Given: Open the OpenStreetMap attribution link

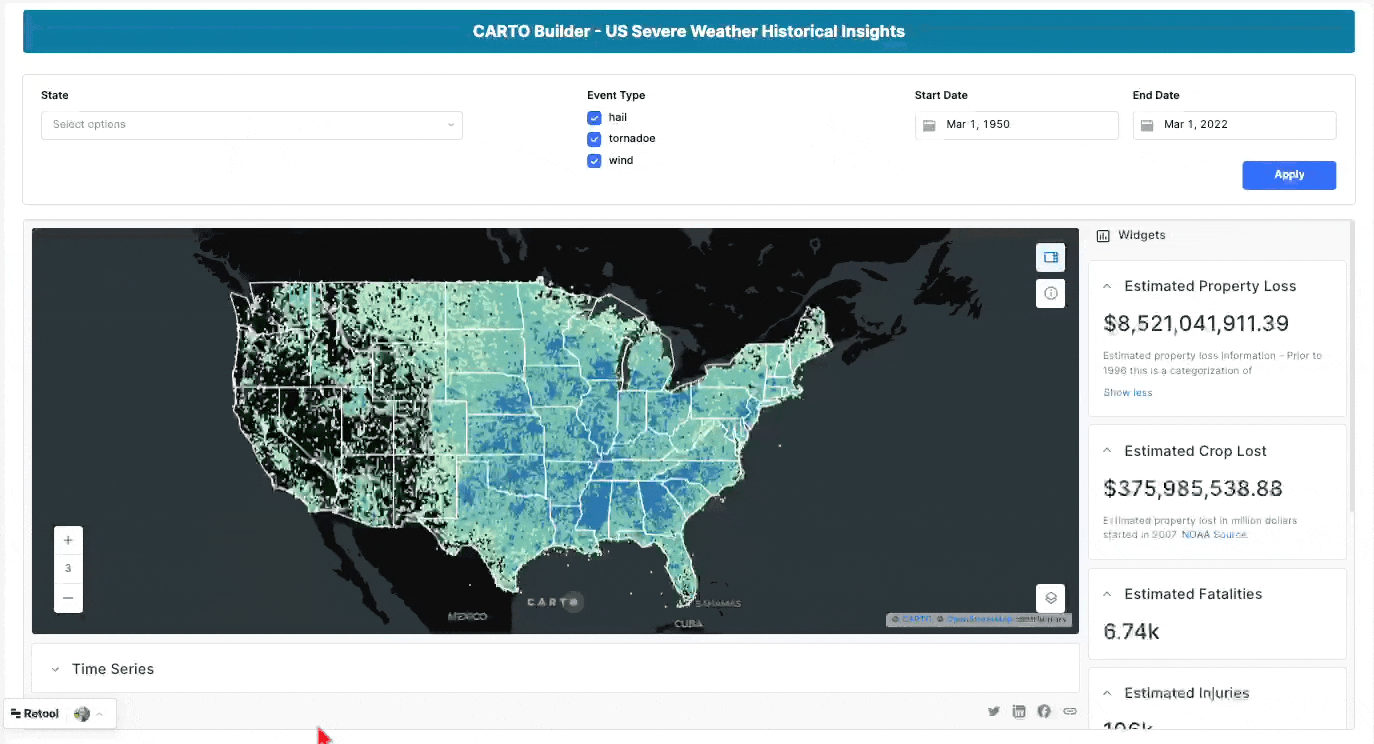Looking at the screenshot, I should [981, 619].
